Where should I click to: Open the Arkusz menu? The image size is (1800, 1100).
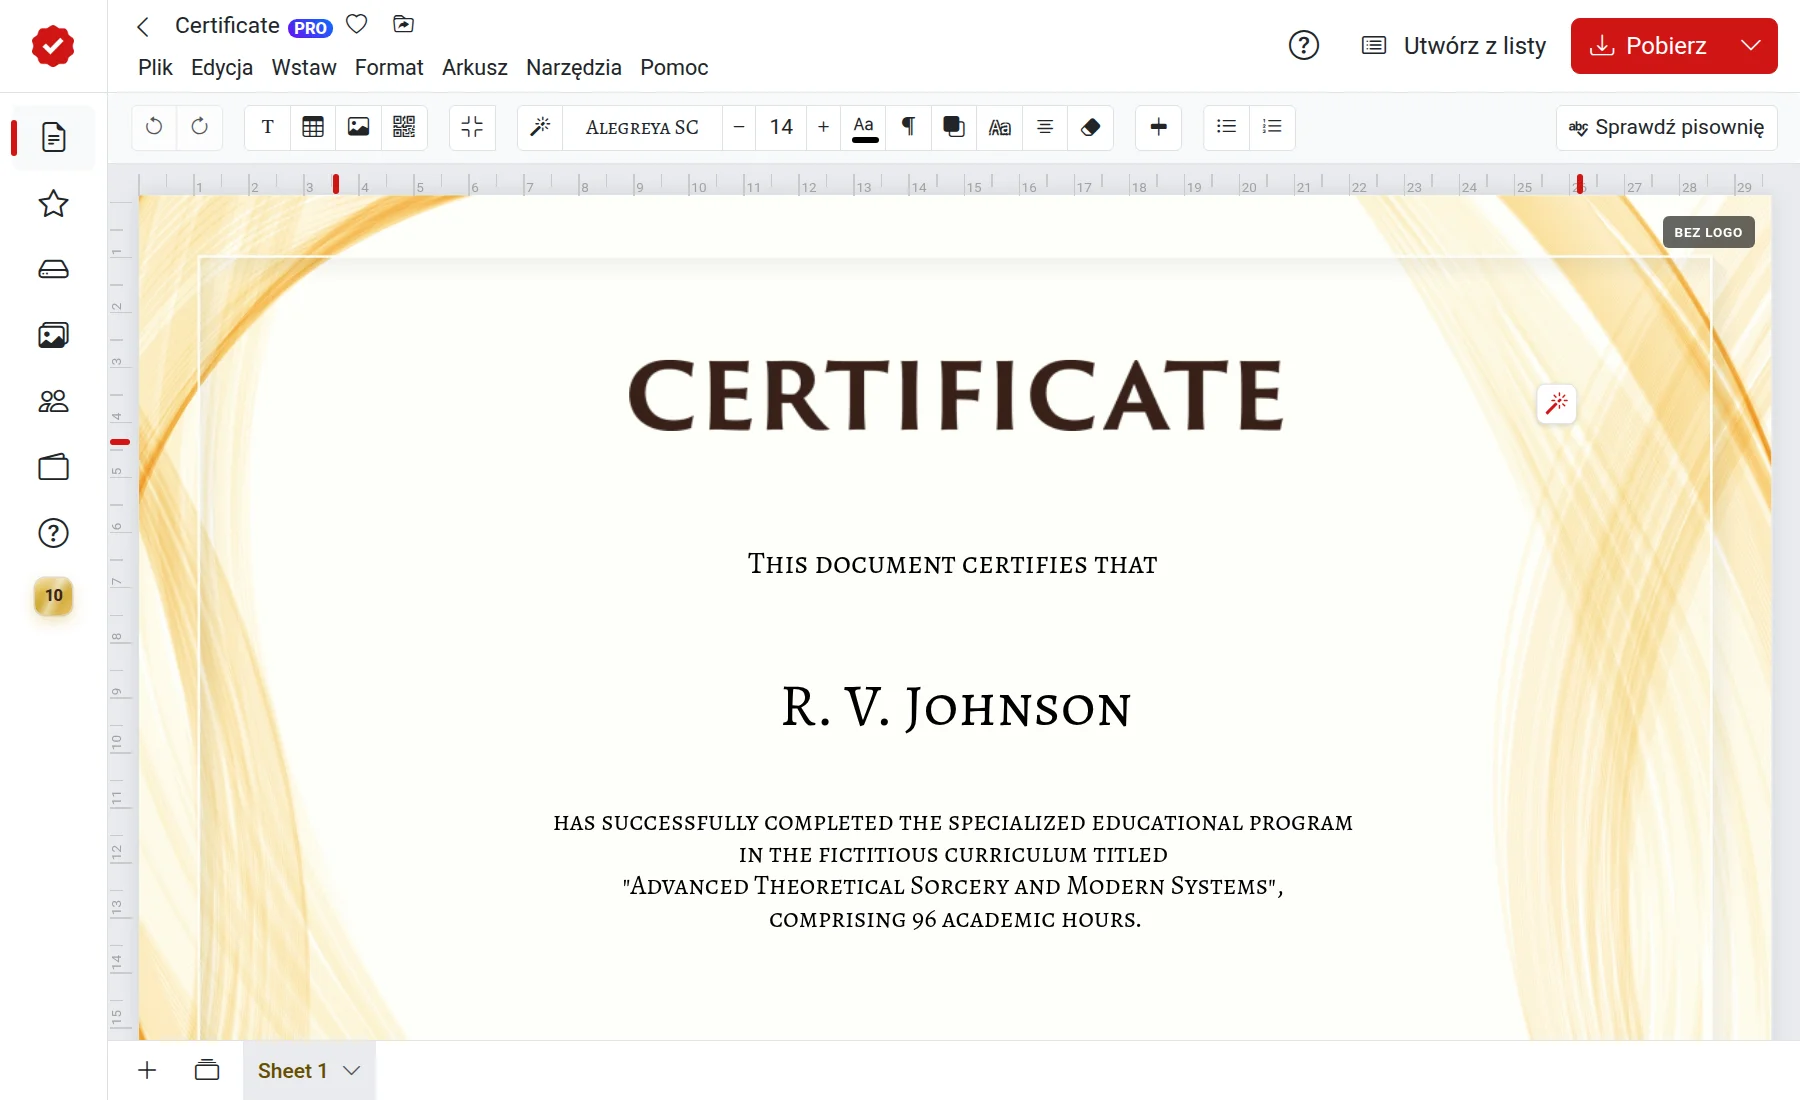tap(475, 67)
